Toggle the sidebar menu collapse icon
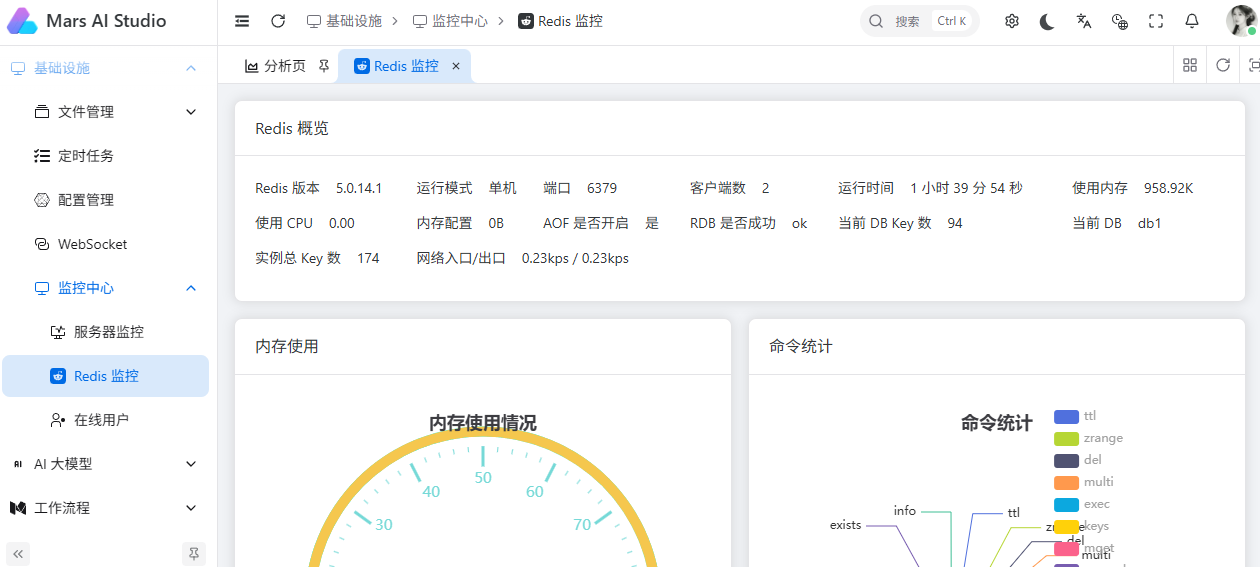The width and height of the screenshot is (1260, 567). (242, 21)
